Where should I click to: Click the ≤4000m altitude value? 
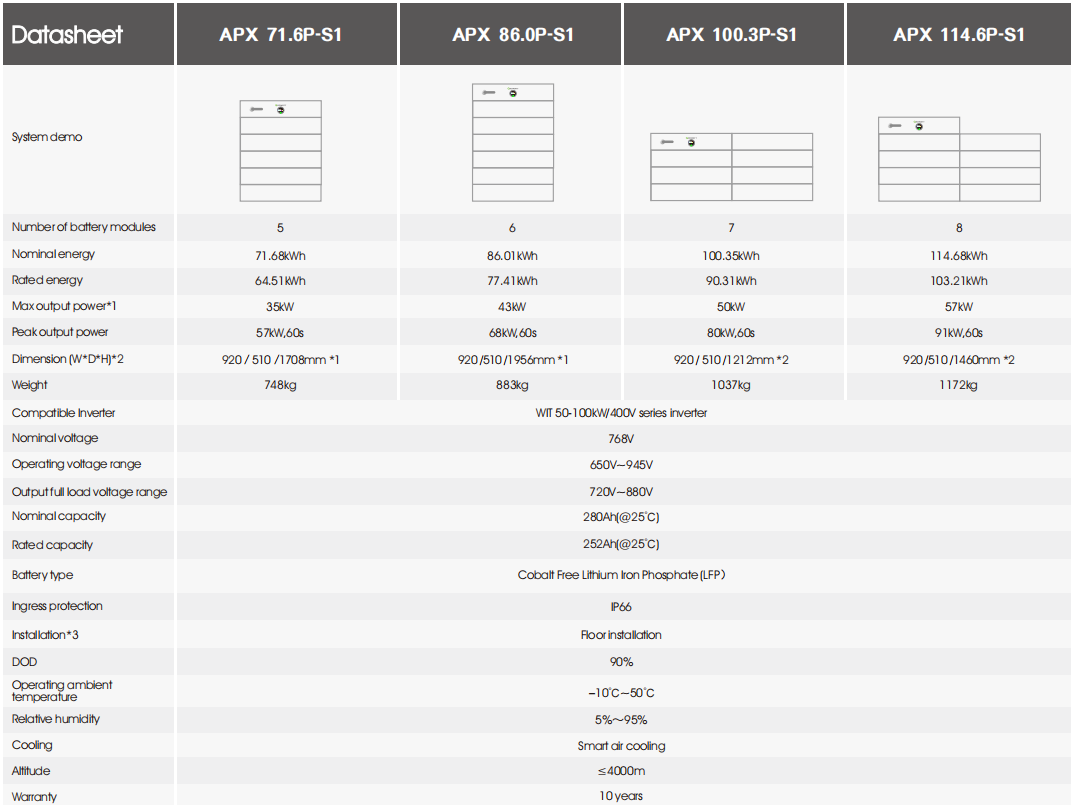click(x=621, y=771)
